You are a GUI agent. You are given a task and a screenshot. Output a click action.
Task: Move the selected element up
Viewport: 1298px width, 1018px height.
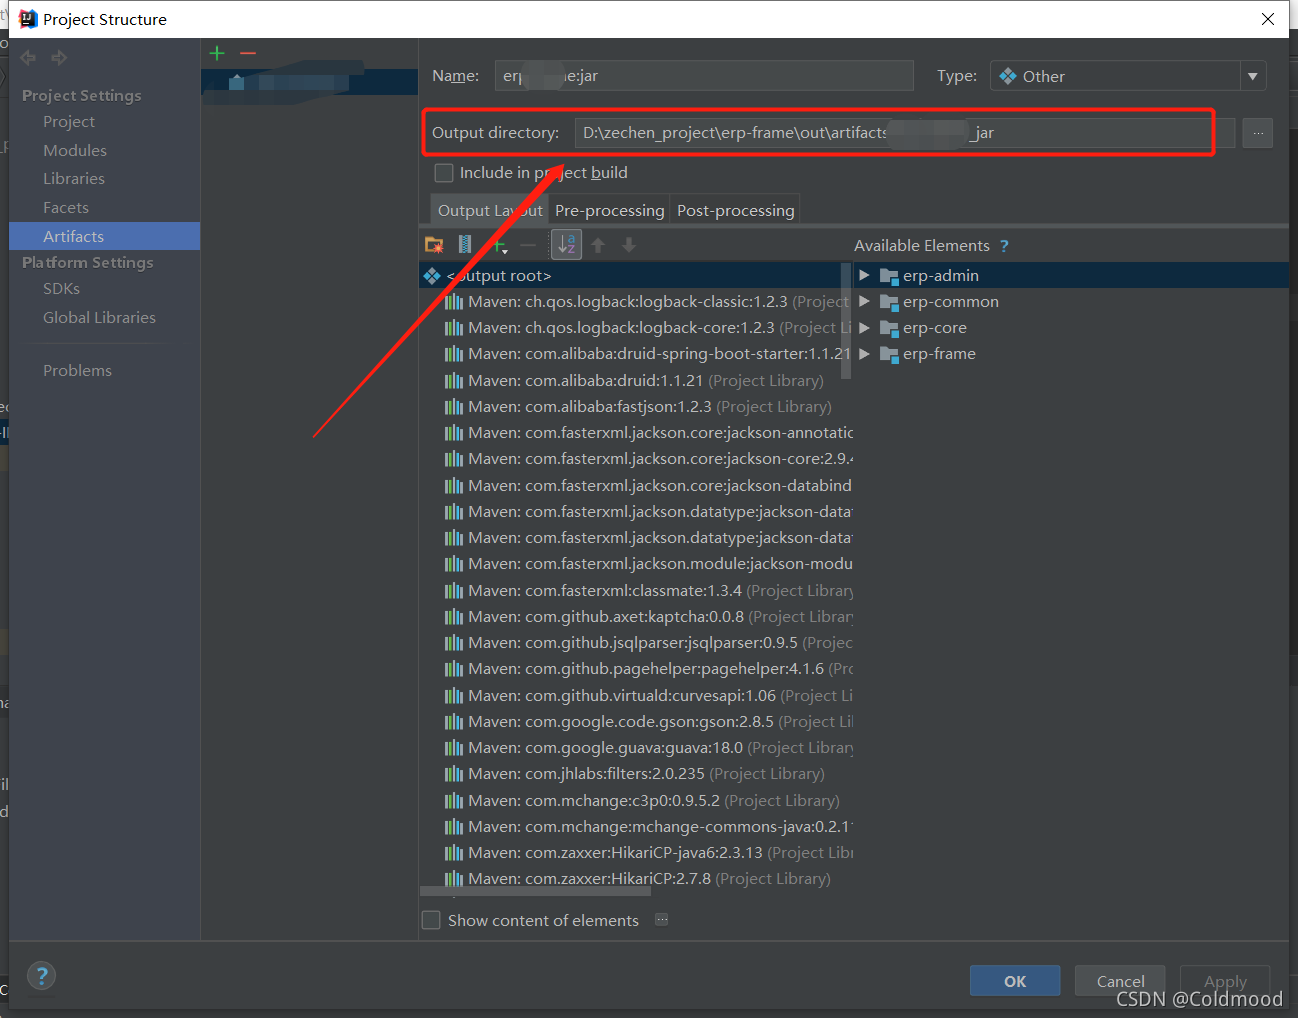[598, 245]
